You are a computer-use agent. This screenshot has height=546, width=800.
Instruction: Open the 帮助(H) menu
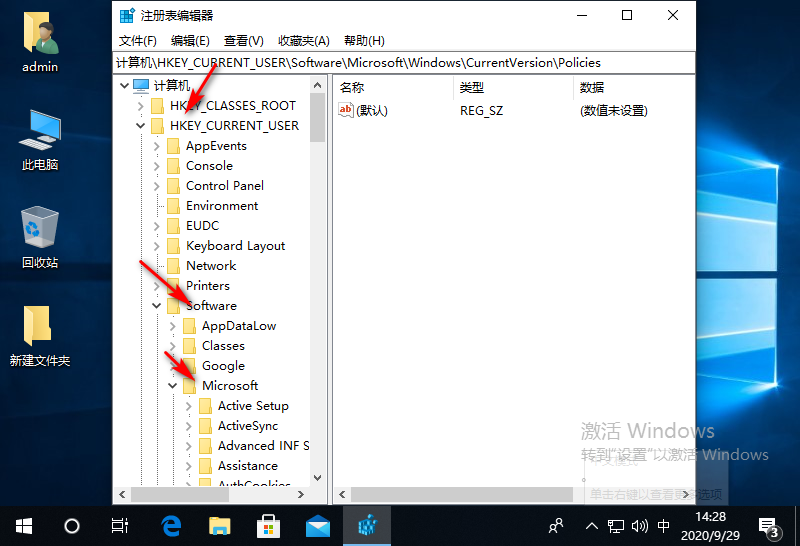click(x=364, y=41)
